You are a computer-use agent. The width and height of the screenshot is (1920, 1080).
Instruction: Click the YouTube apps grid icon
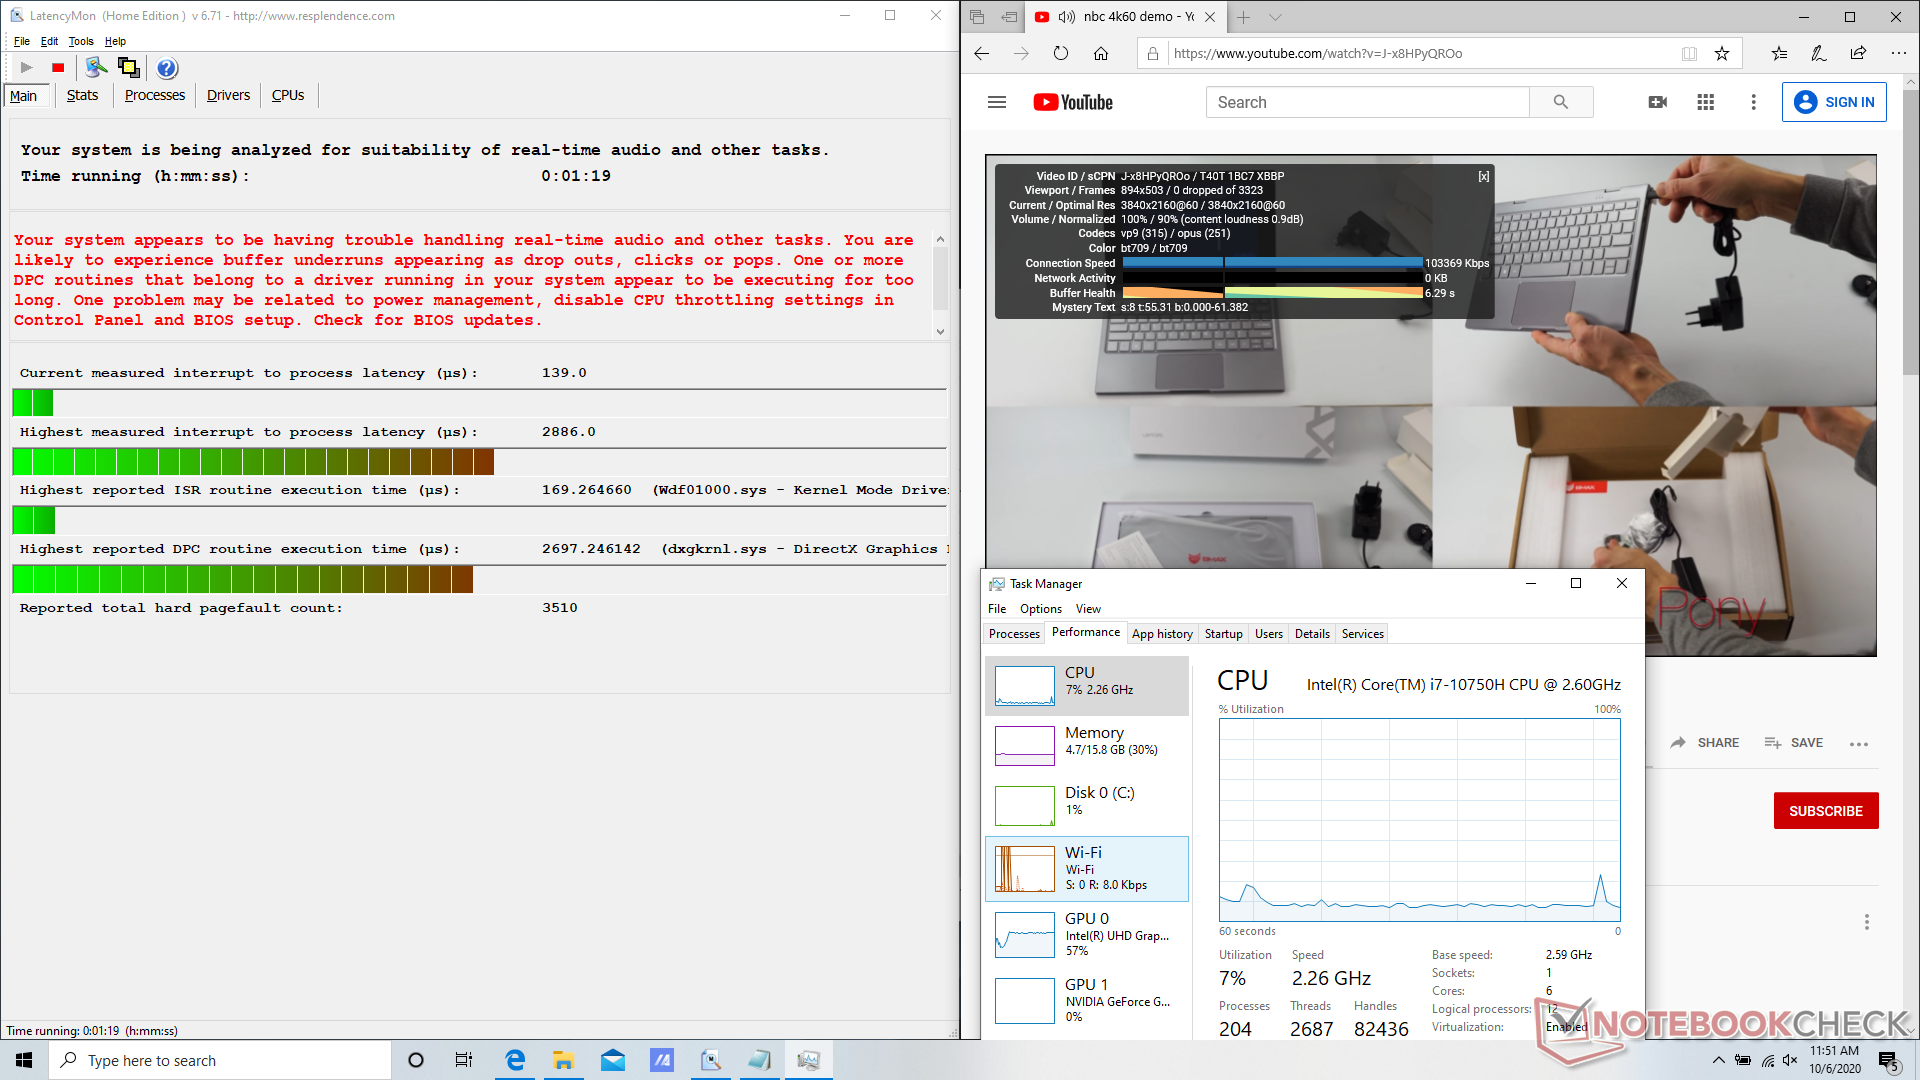1706,102
